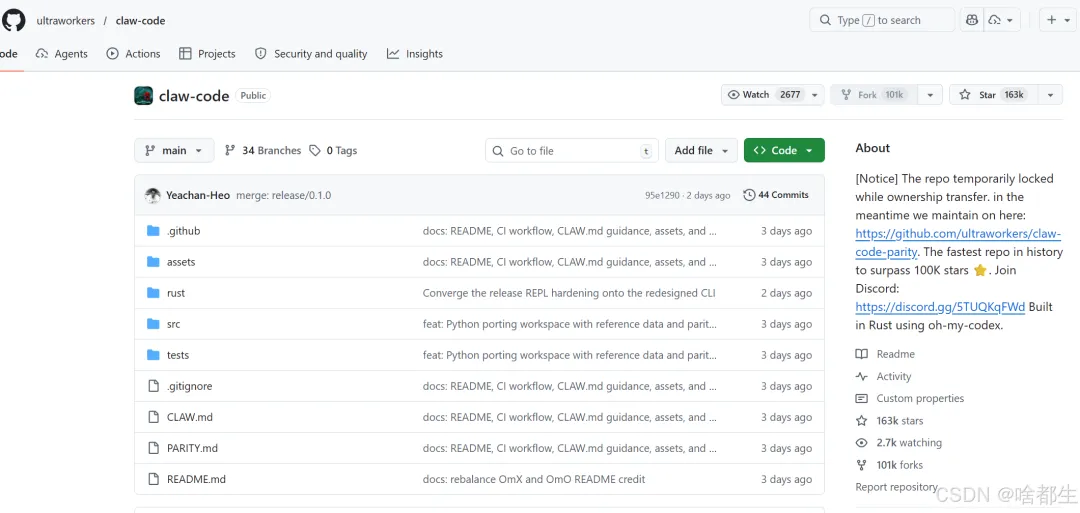Open the claw-code-parity repository link
The width and height of the screenshot is (1080, 513).
(x=957, y=242)
